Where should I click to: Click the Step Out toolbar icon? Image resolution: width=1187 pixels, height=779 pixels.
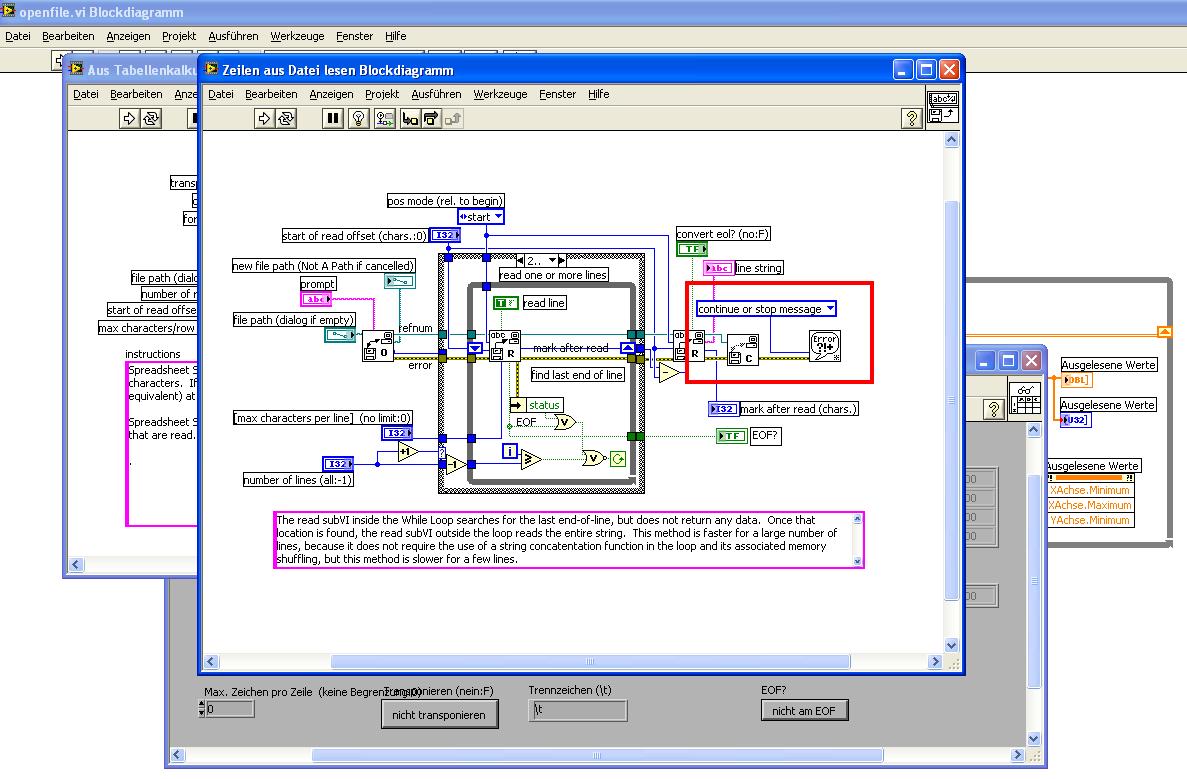pyautogui.click(x=453, y=118)
